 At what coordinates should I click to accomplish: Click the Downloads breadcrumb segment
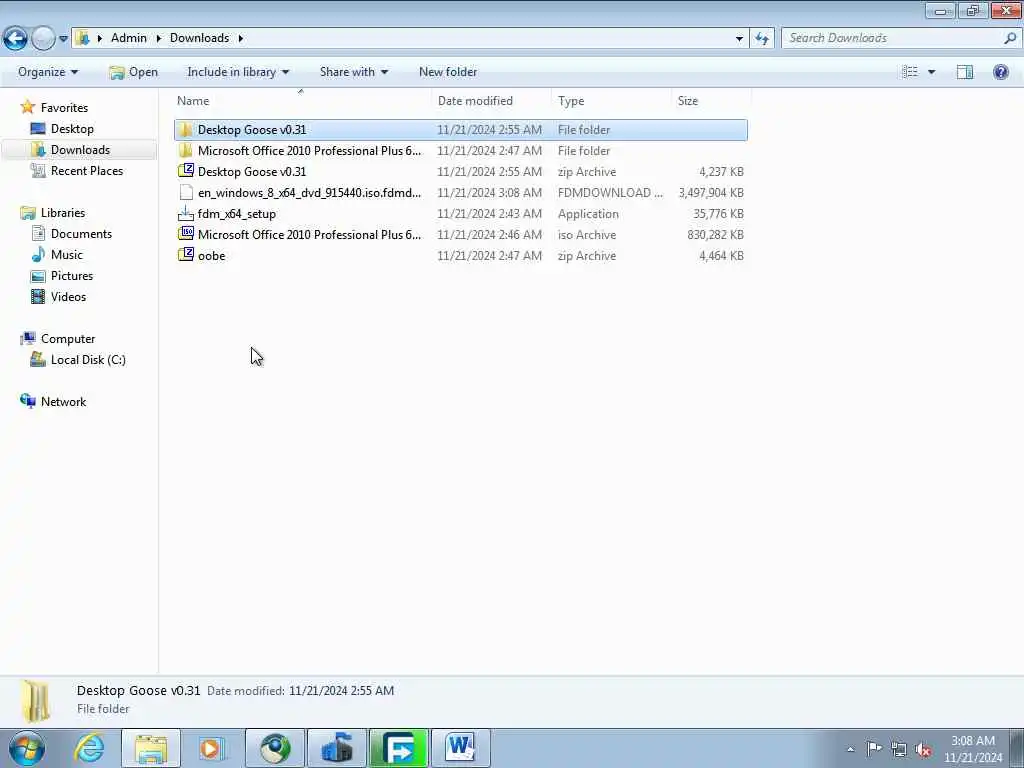pyautogui.click(x=199, y=38)
